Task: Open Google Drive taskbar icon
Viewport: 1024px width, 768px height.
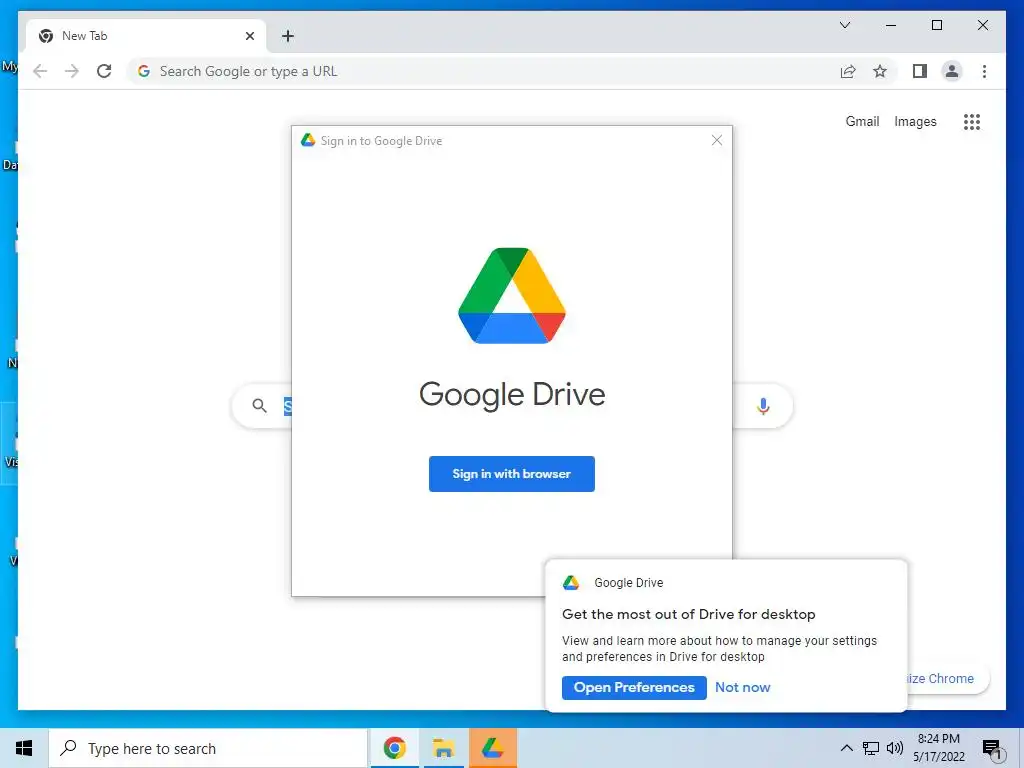Action: [492, 748]
